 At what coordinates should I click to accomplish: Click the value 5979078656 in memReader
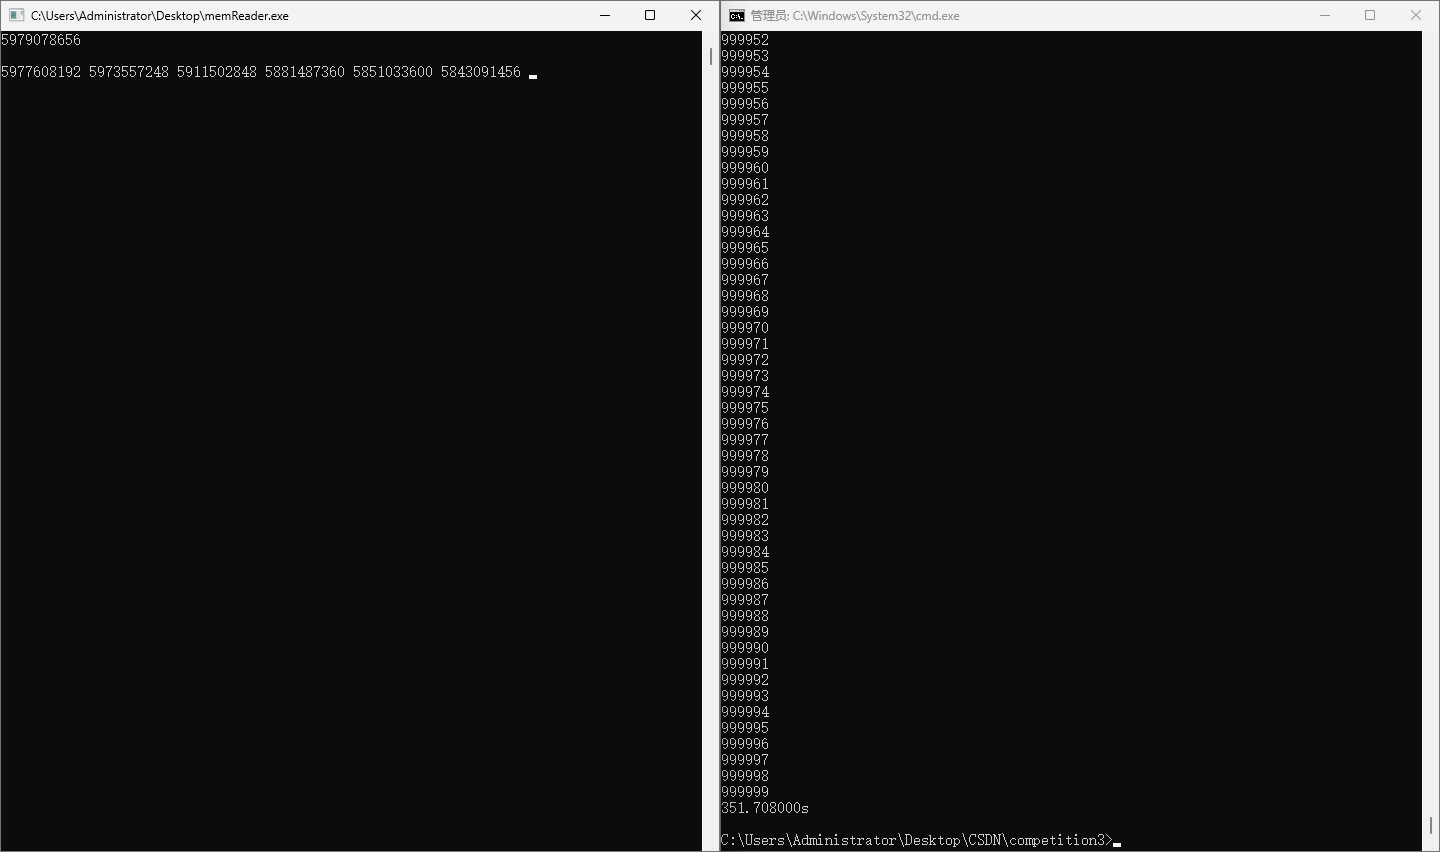coord(41,40)
